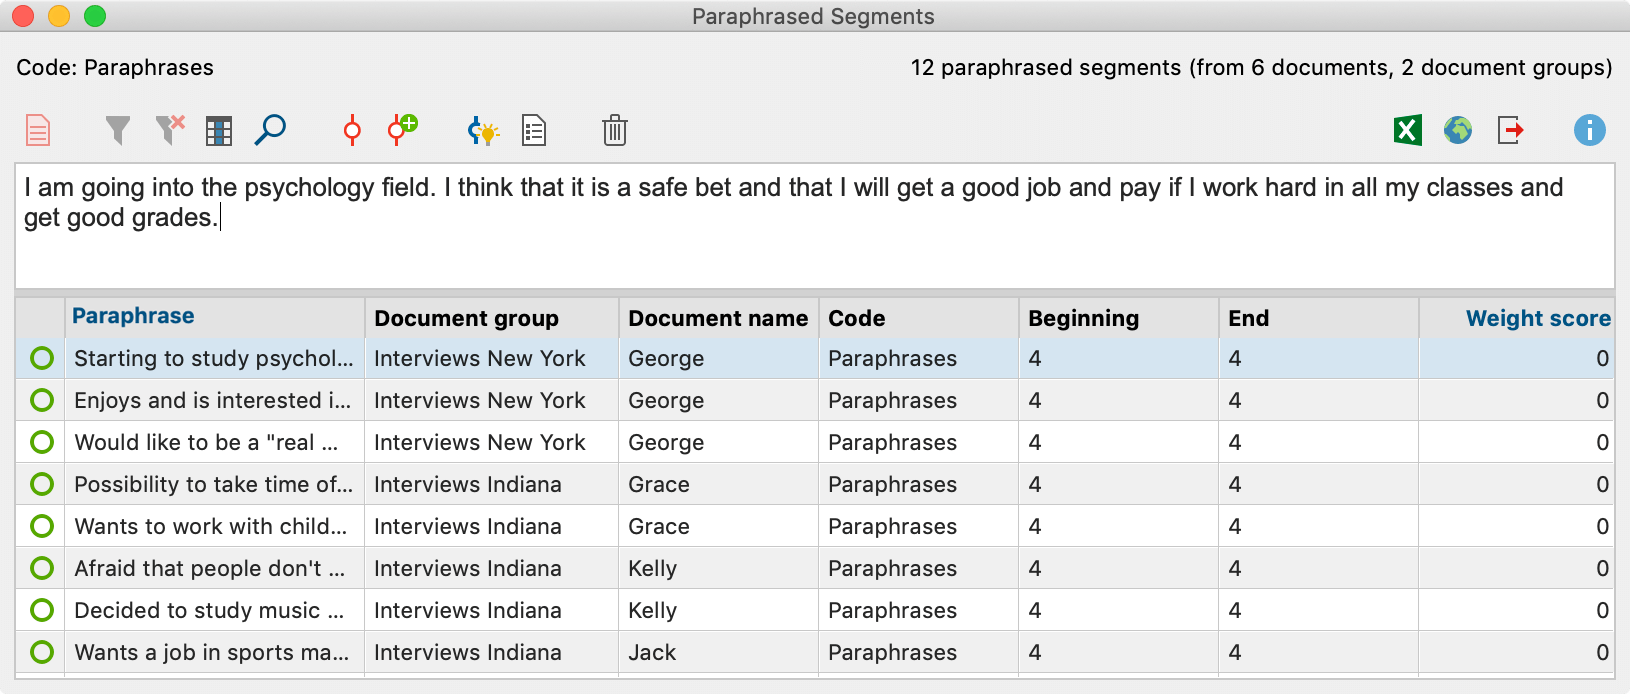1630x694 pixels.
Task: Sort by the Document group column header
Action: coord(492,318)
